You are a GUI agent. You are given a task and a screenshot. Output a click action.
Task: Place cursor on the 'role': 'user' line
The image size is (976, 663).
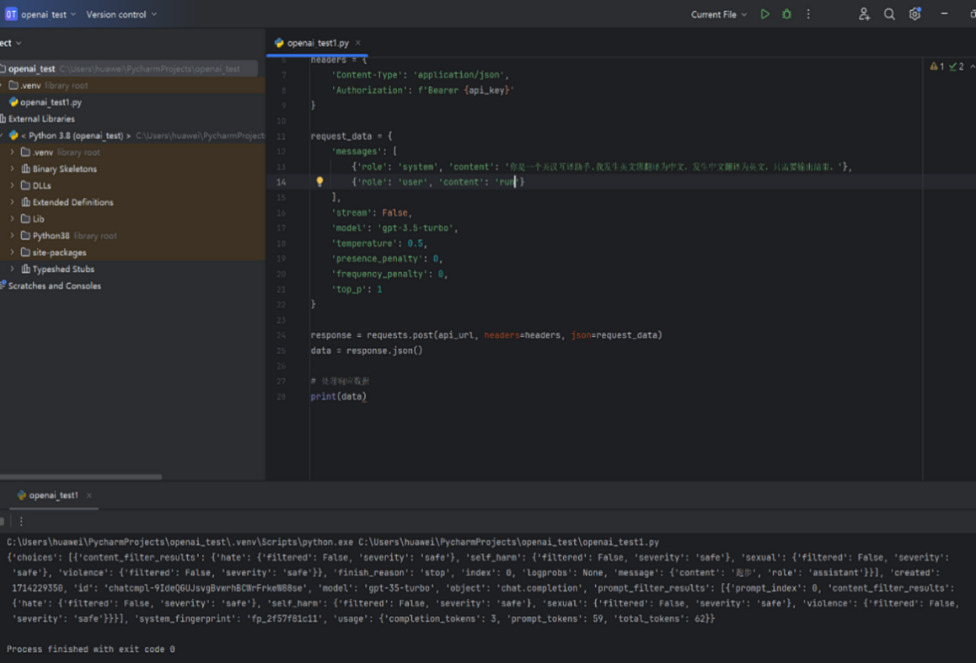(438, 182)
